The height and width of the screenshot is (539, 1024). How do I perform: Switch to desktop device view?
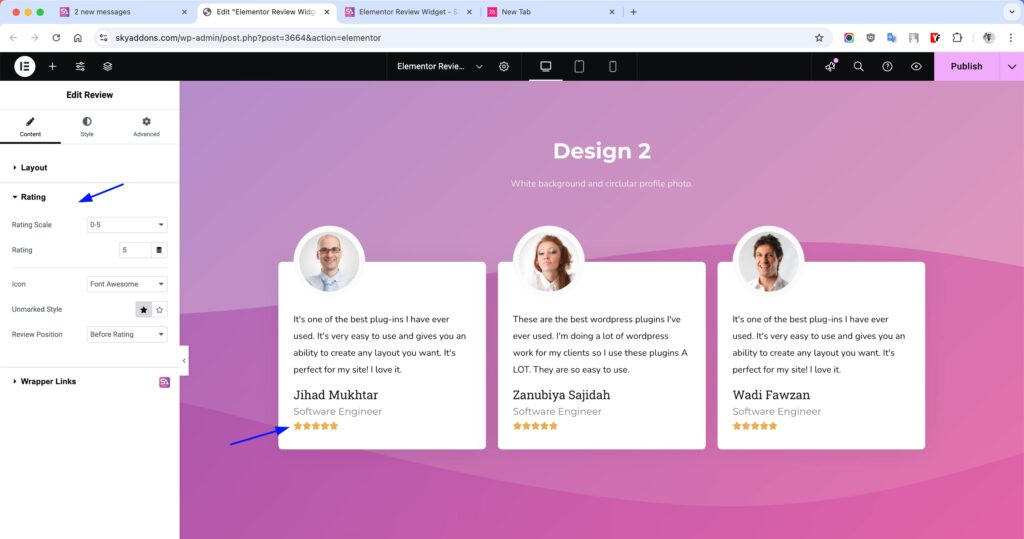click(545, 66)
